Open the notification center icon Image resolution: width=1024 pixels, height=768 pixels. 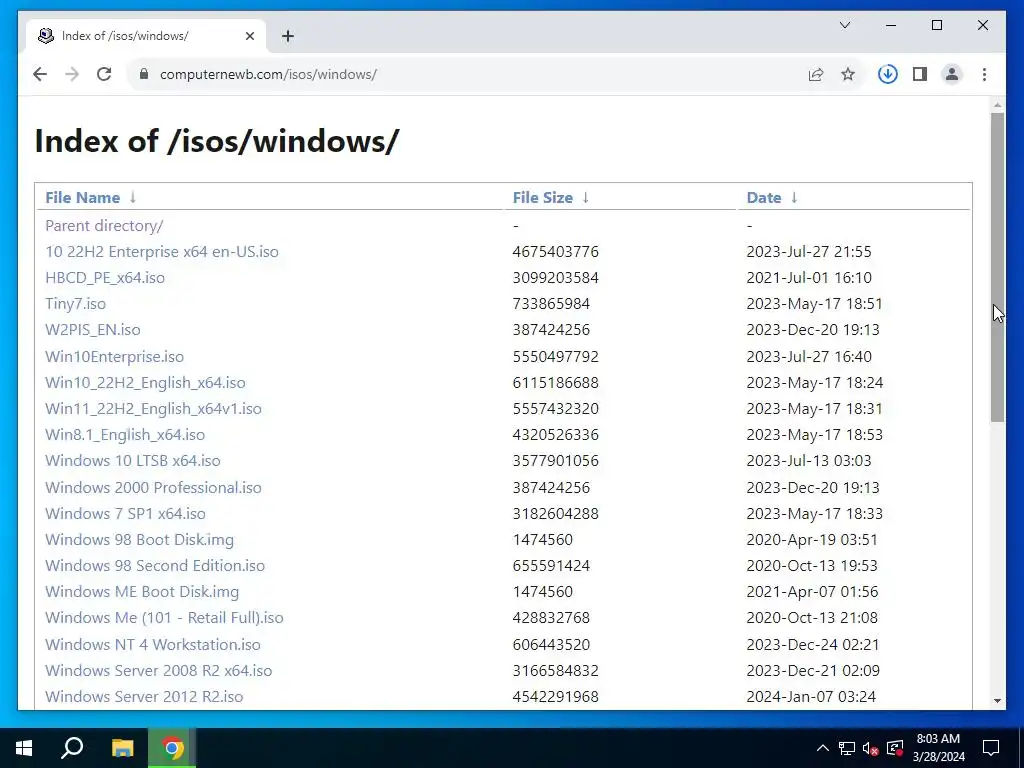[x=991, y=748]
